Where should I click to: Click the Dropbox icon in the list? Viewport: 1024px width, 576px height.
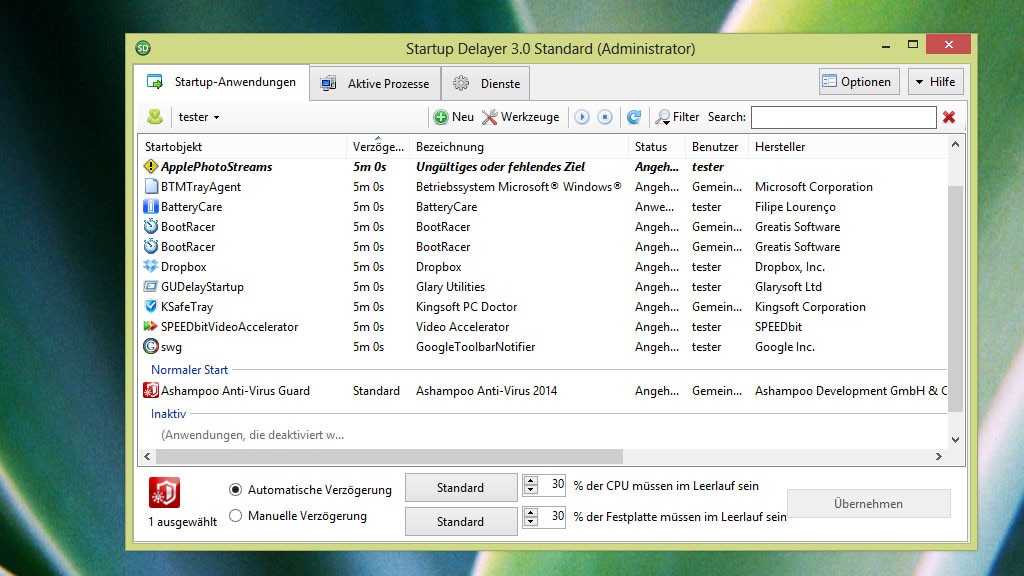point(151,266)
